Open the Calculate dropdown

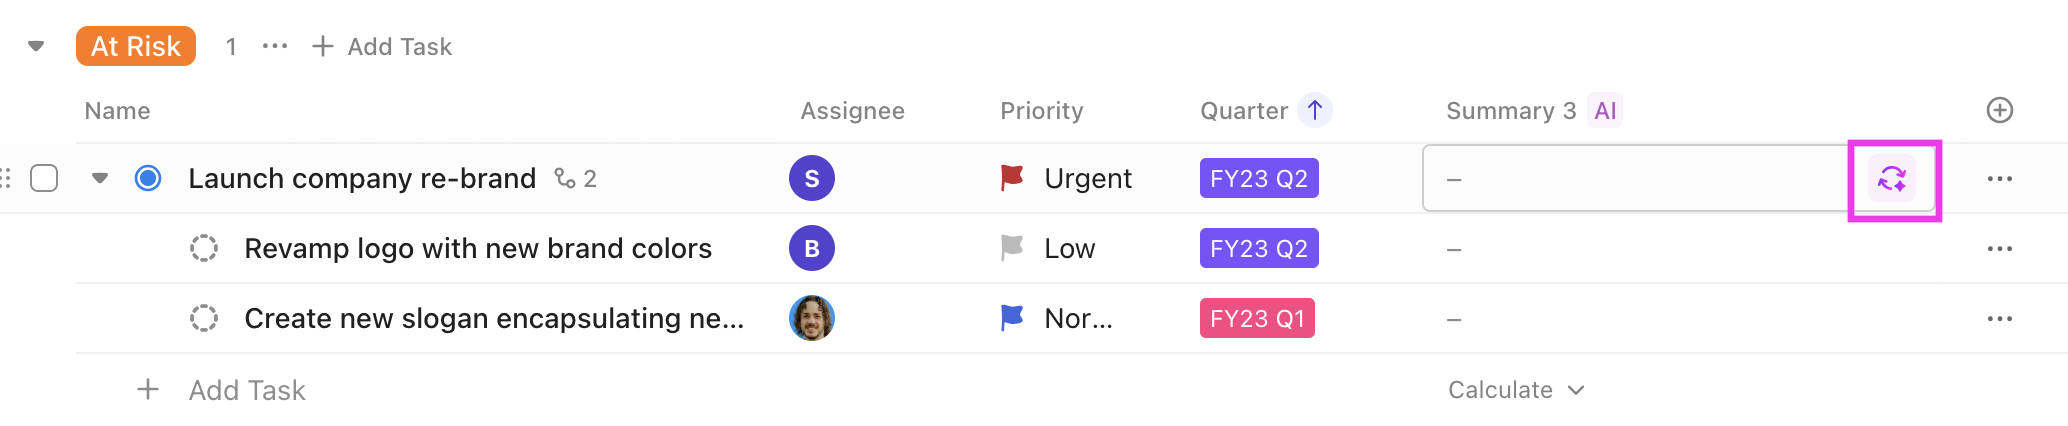[x=1515, y=390]
